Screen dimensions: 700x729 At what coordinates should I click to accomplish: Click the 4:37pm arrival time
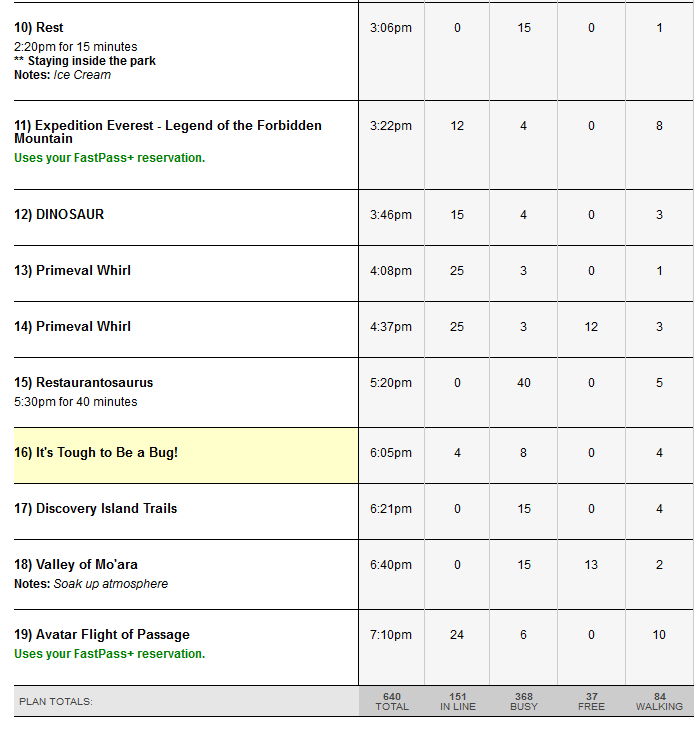(391, 327)
